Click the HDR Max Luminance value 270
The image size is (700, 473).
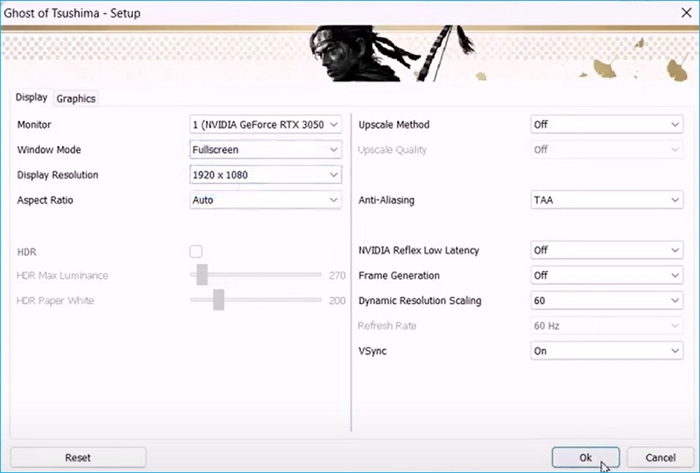[337, 275]
